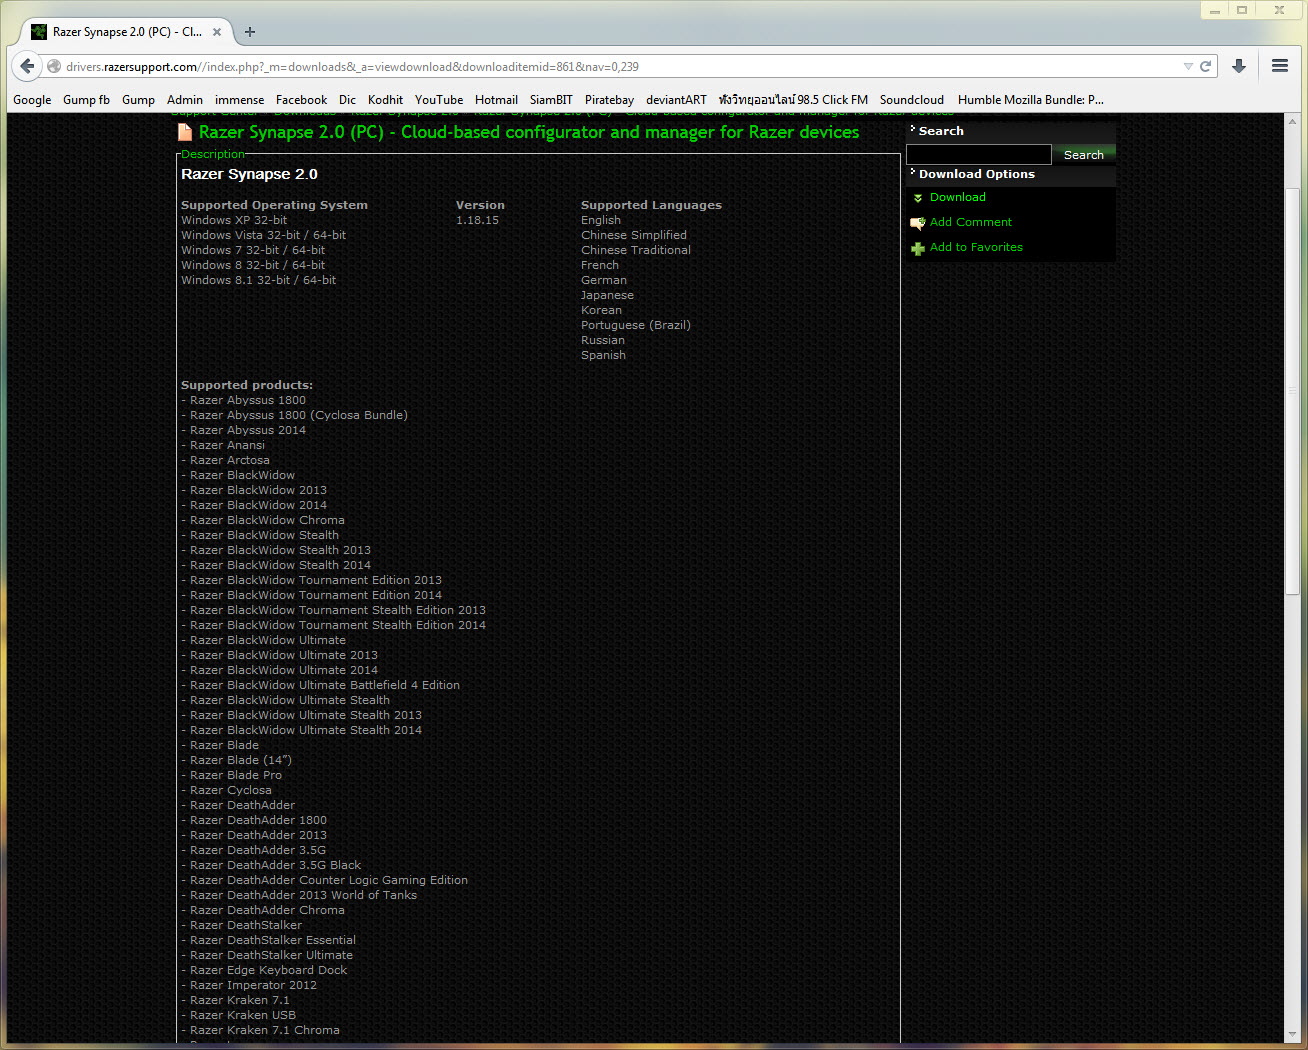Open the YouTube bookmark
This screenshot has width=1308, height=1050.
(439, 100)
